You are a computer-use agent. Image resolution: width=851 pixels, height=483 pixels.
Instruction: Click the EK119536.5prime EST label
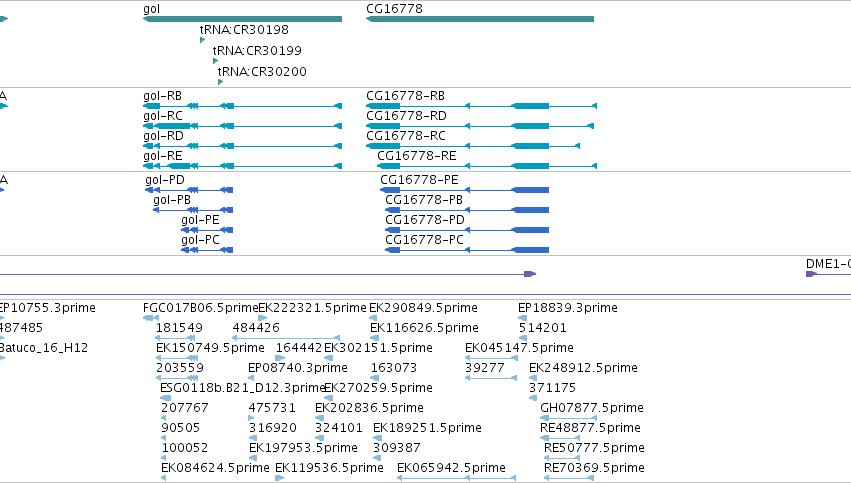329,468
